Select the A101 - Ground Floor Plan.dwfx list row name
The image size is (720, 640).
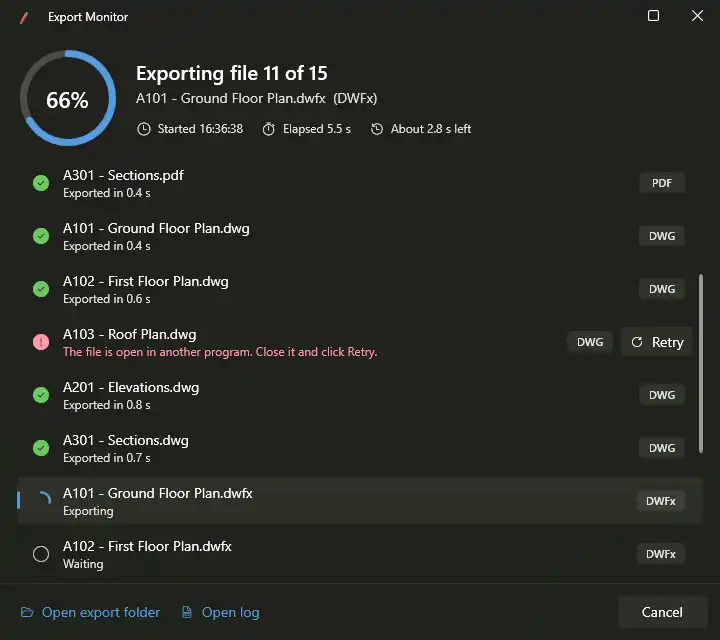[158, 493]
